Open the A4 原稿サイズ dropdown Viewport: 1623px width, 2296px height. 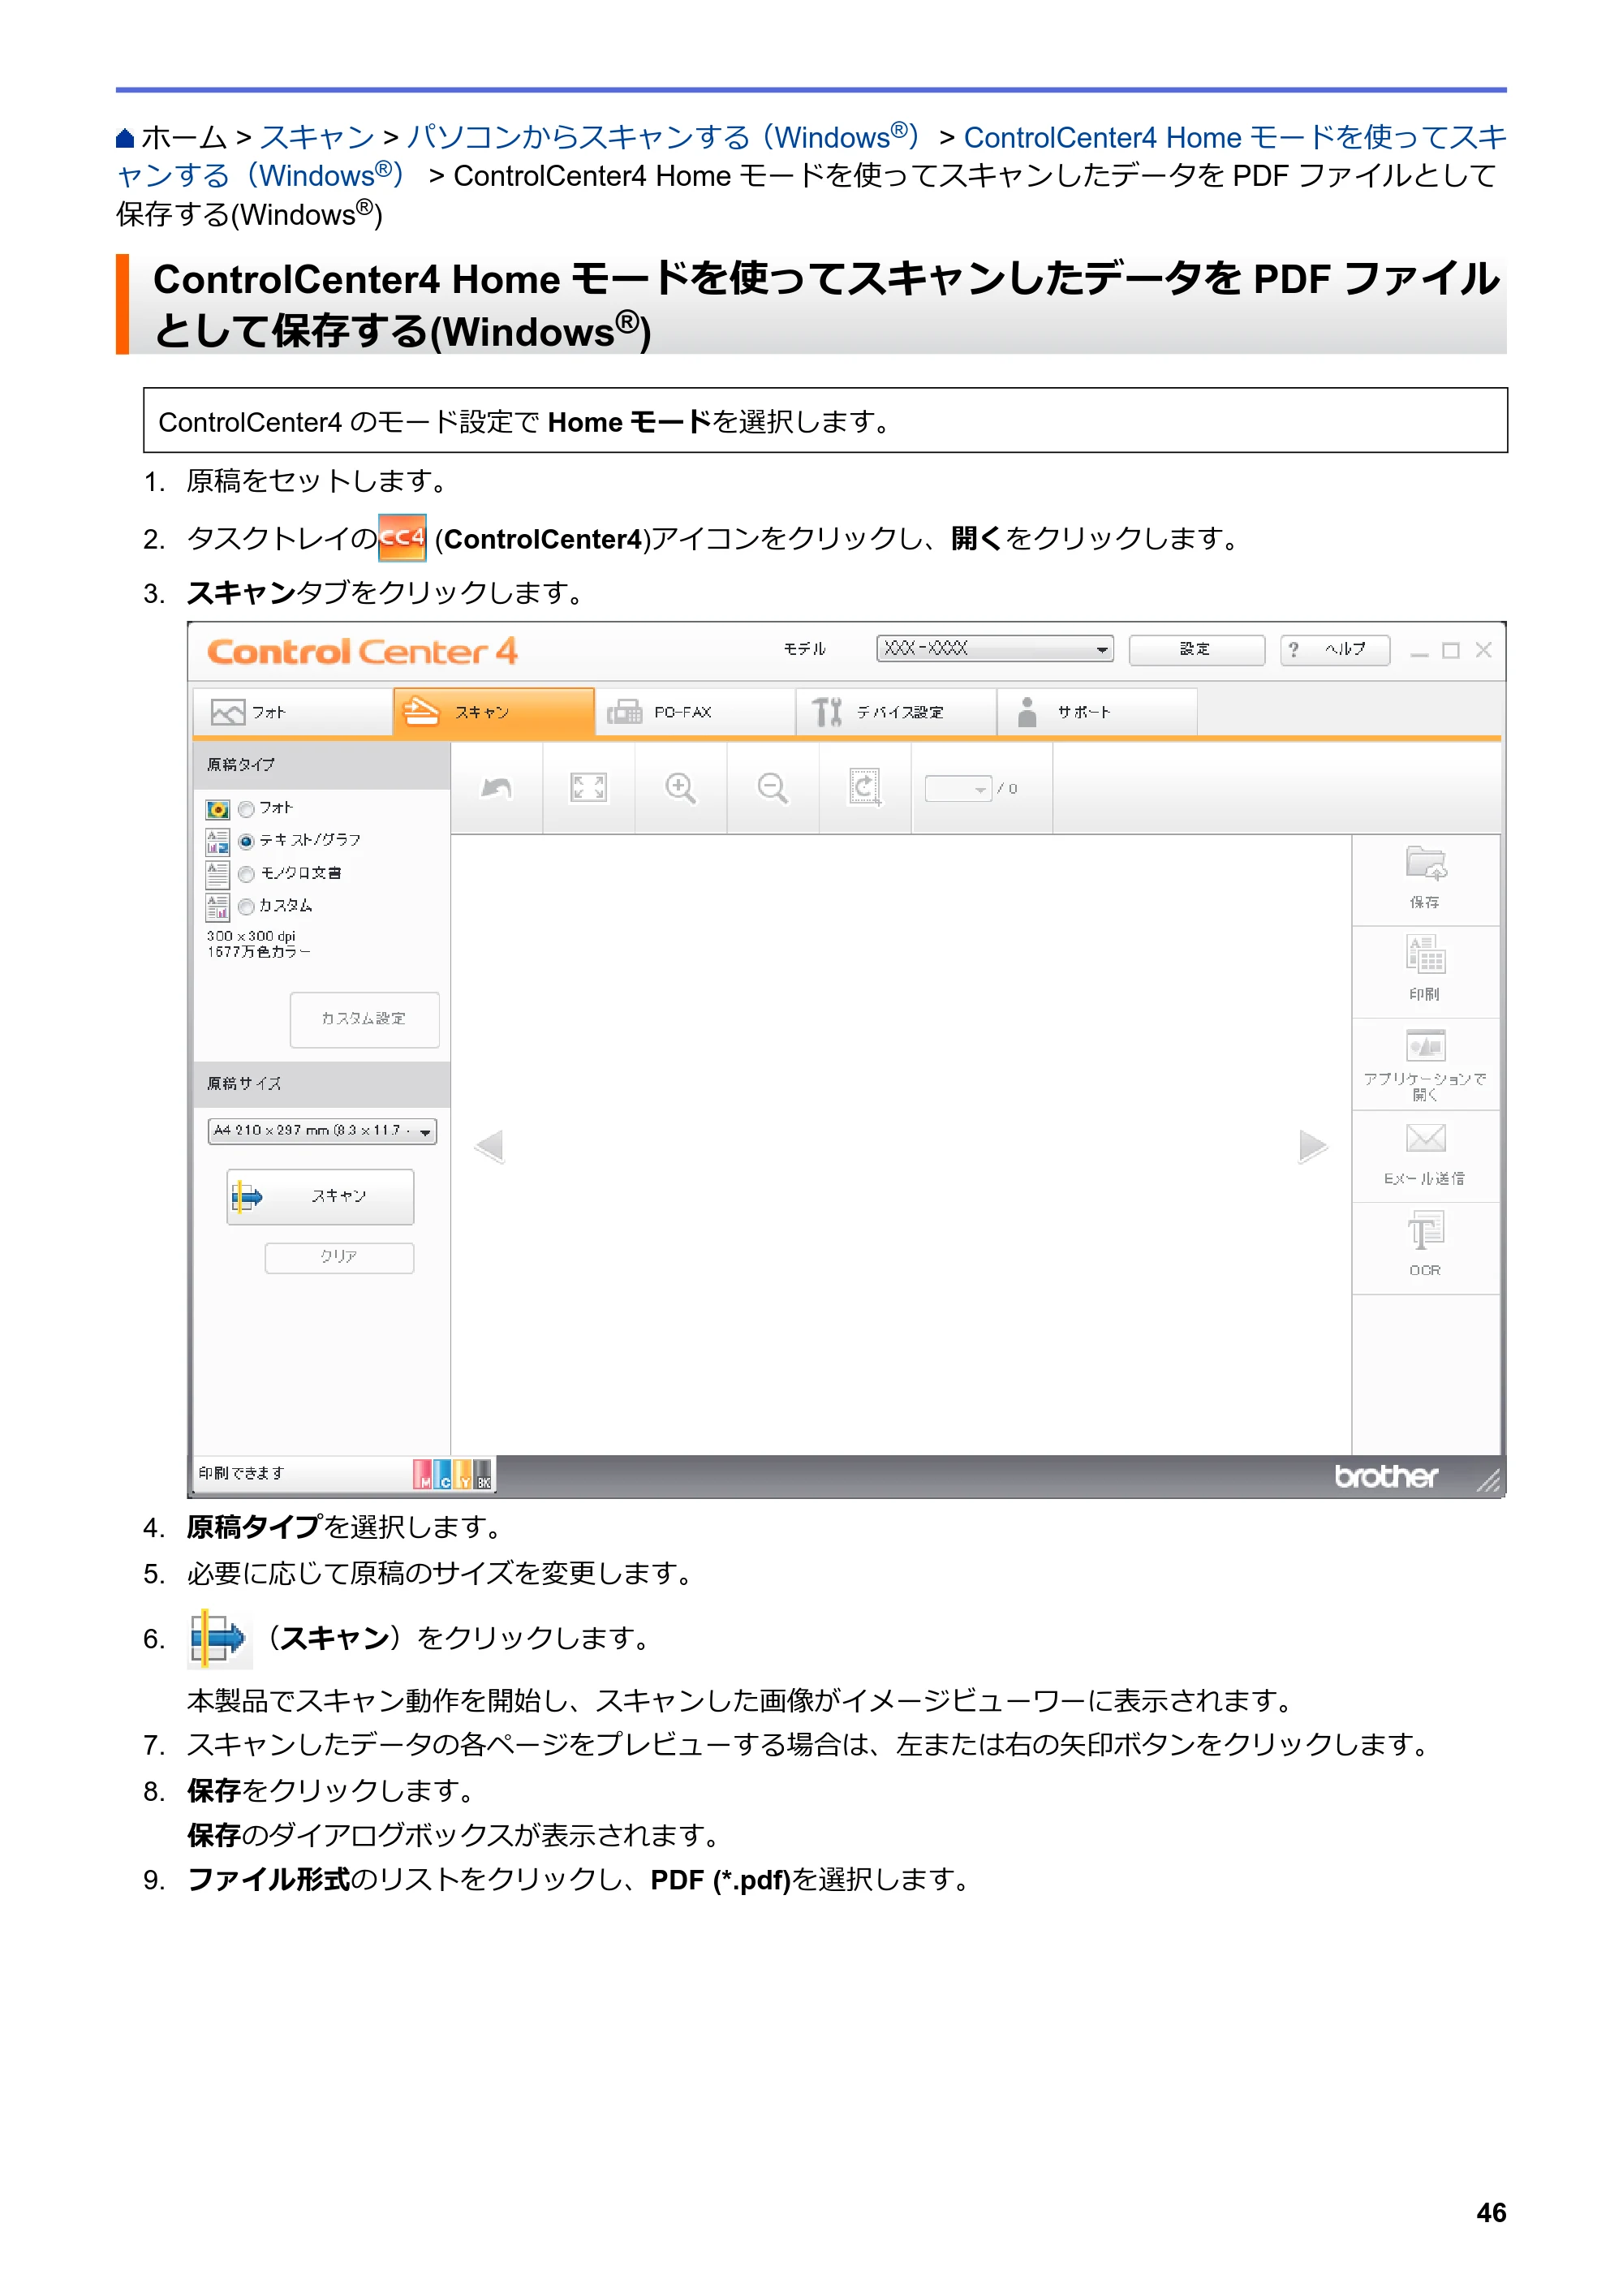[322, 1131]
